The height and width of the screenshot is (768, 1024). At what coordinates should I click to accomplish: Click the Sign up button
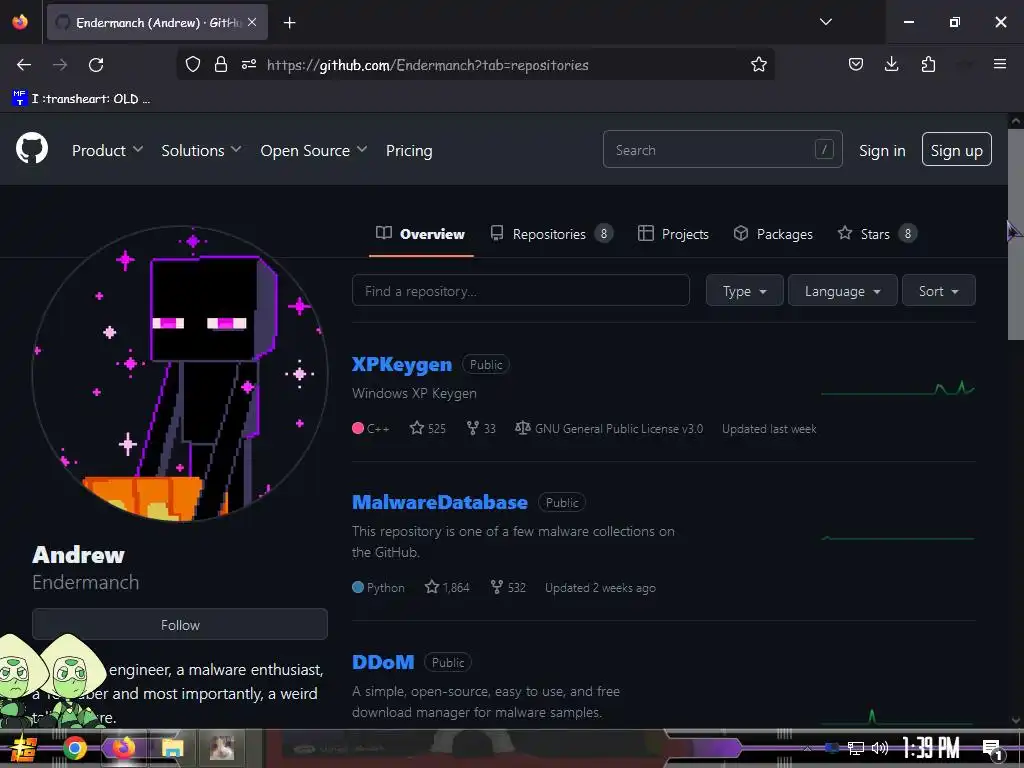point(956,150)
